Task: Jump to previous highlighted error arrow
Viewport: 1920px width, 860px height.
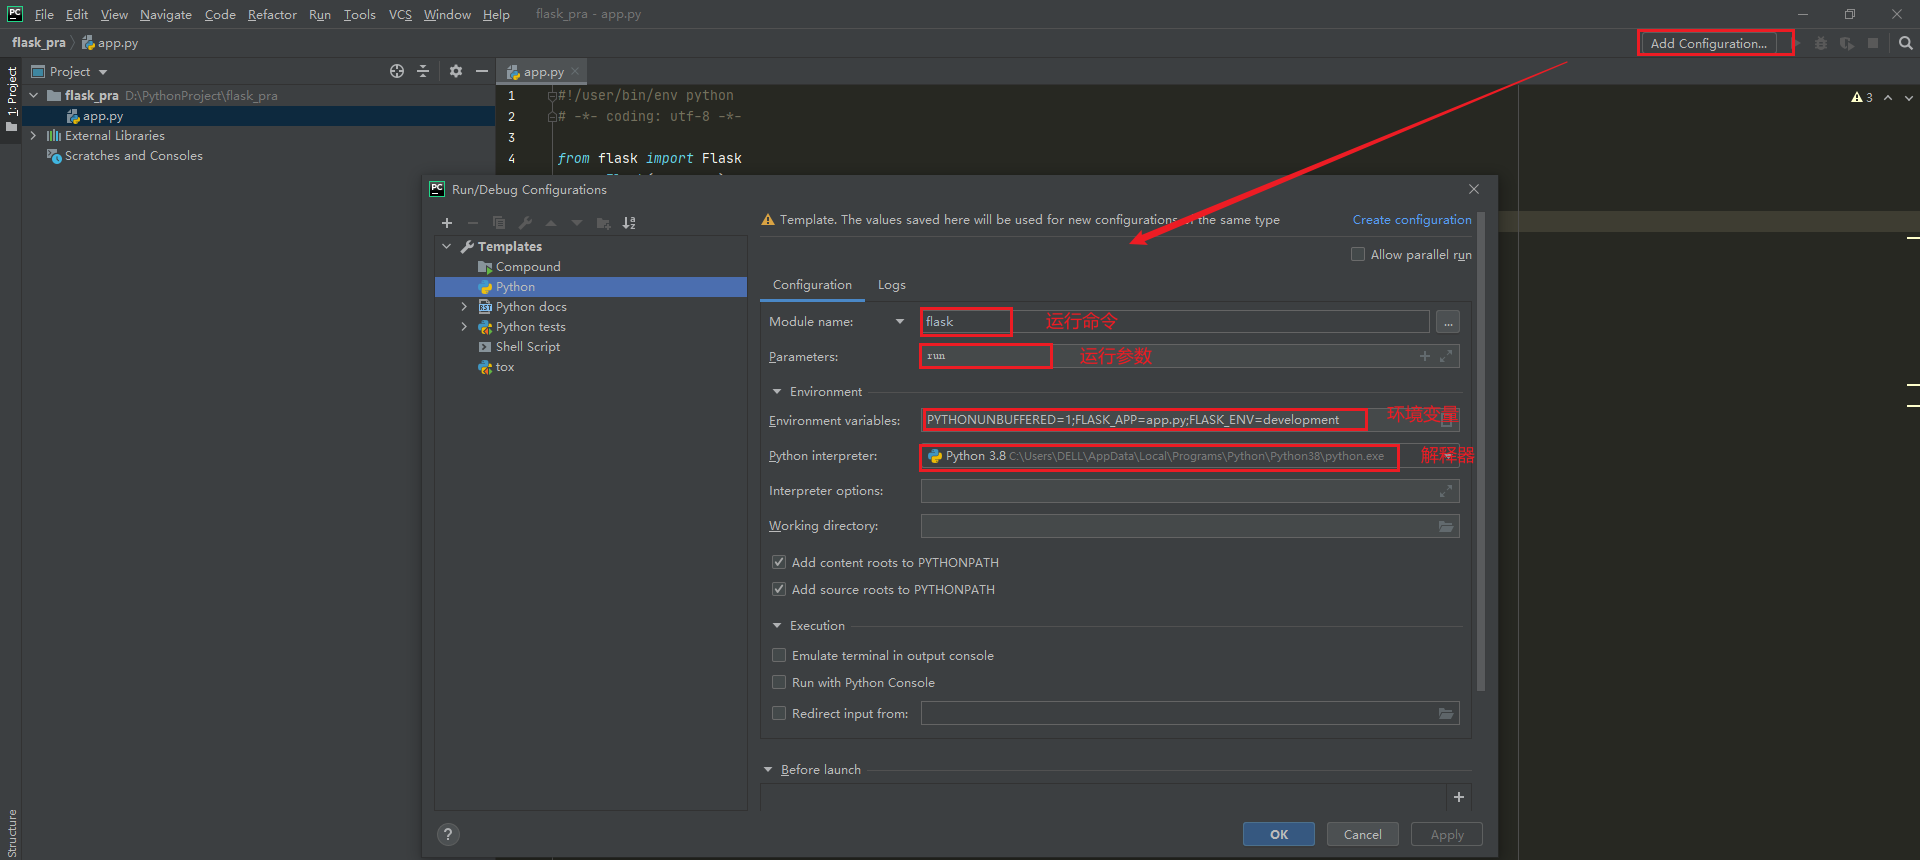Action: click(1888, 97)
